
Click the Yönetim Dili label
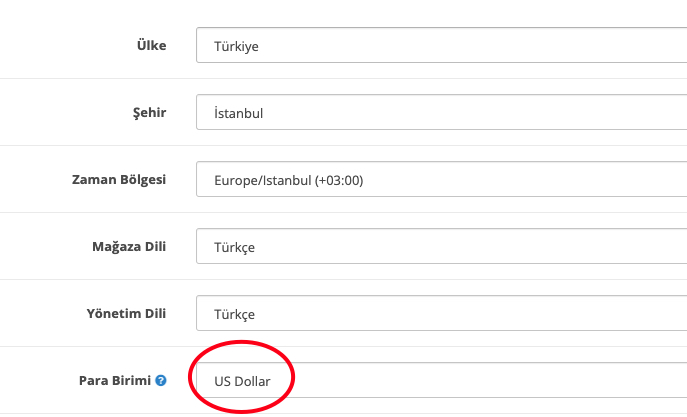(x=126, y=314)
